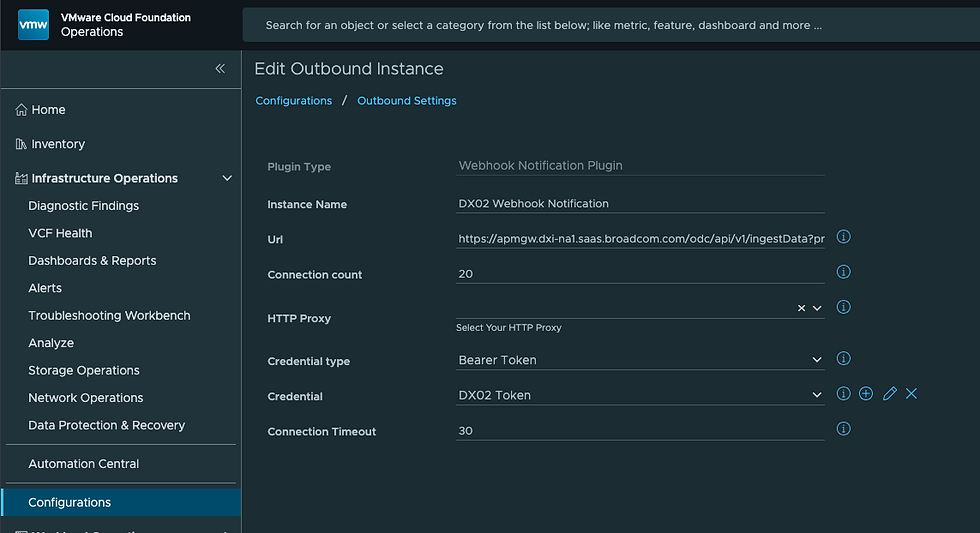Click the info icon beside Connection Timeout

(843, 429)
